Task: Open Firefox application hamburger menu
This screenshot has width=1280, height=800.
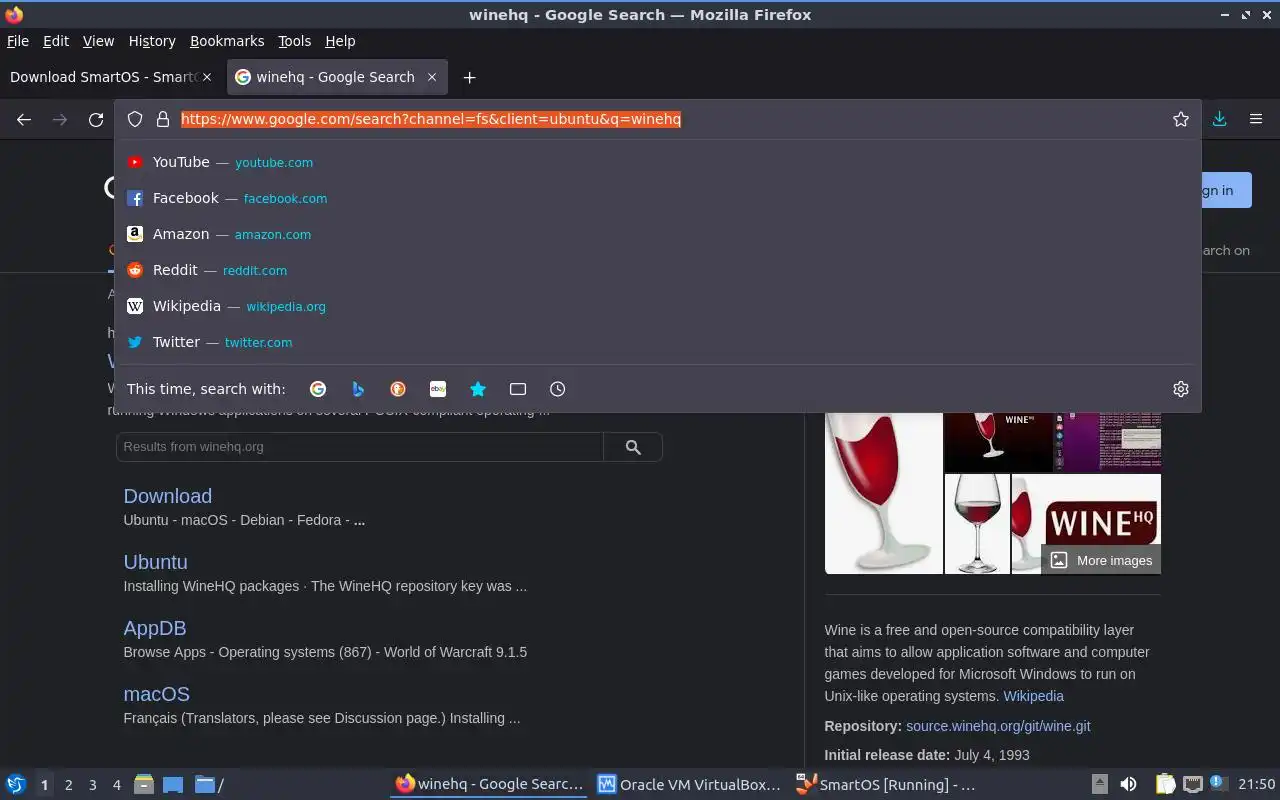Action: click(1256, 119)
